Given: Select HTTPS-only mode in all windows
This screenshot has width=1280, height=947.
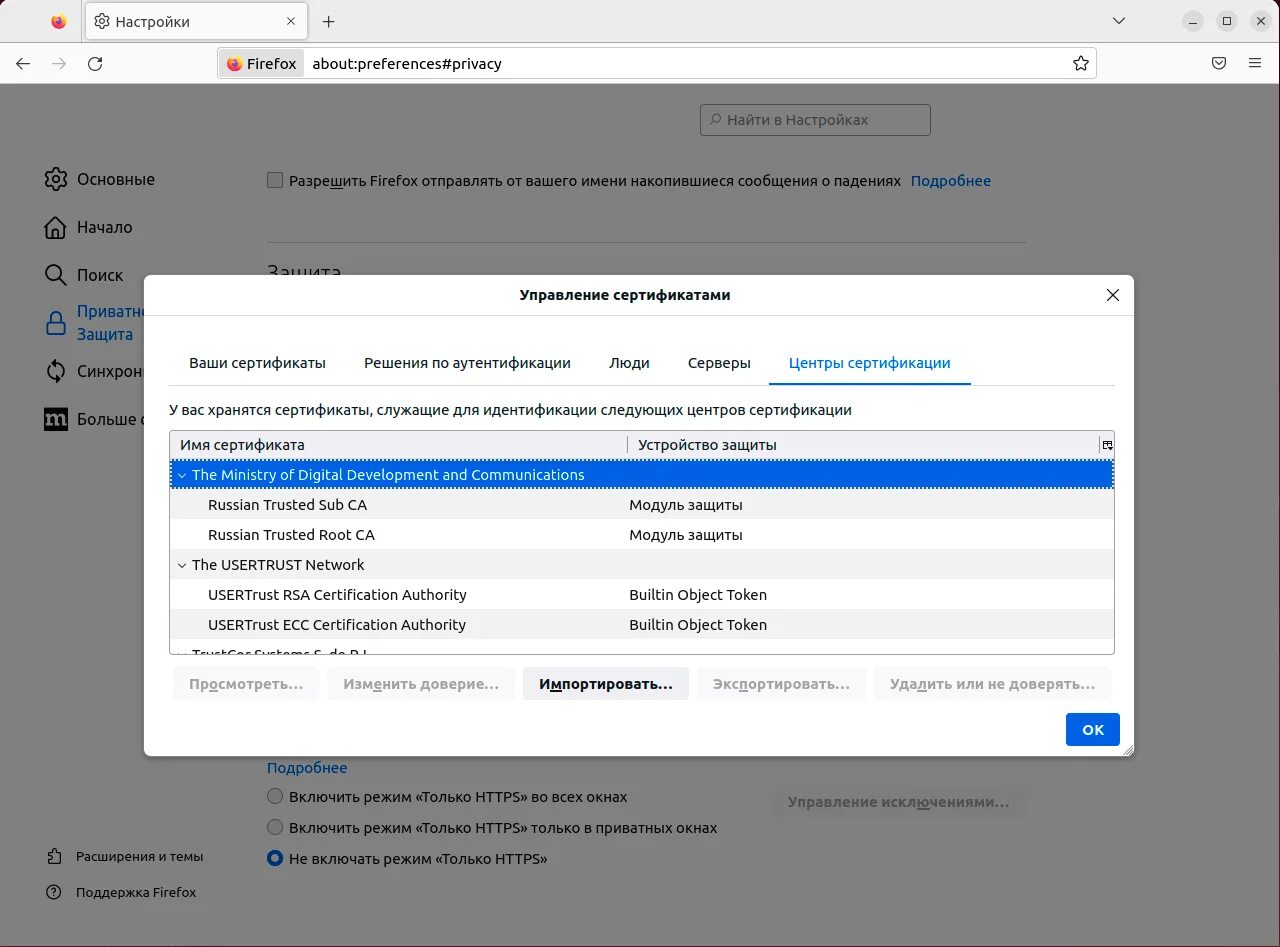Looking at the screenshot, I should (x=275, y=797).
